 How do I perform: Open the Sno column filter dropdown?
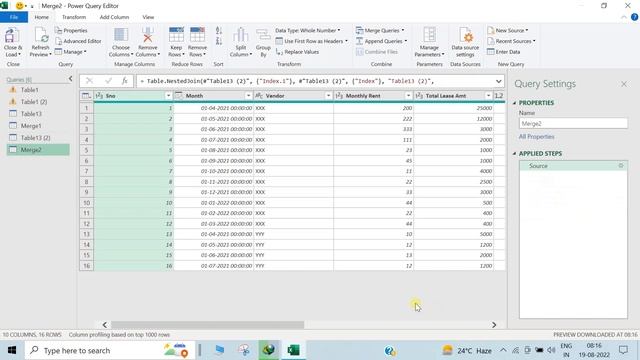[168, 96]
